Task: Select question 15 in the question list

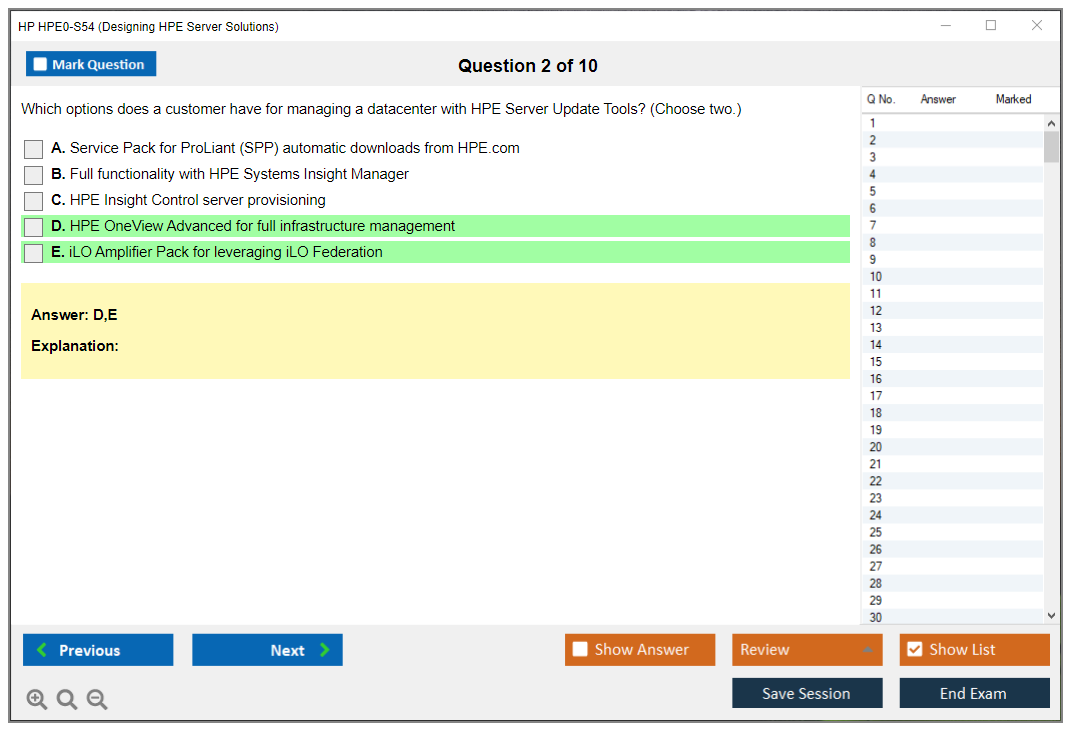Action: (950, 361)
